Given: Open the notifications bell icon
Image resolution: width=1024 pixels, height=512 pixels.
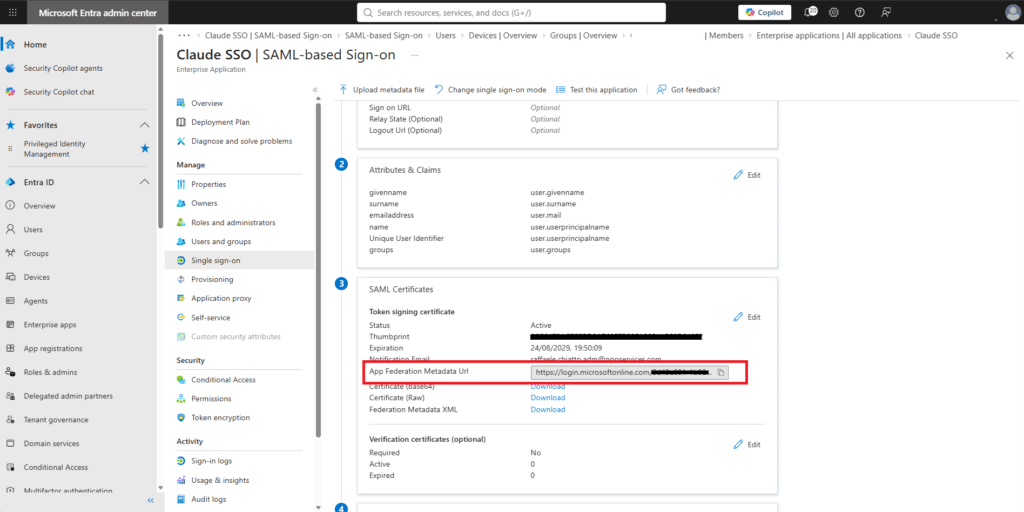Looking at the screenshot, I should tap(810, 12).
